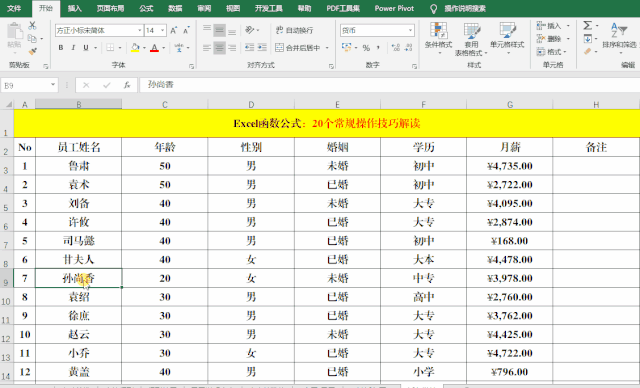Open 单元格样式 cell styles
Image resolution: width=640 pixels, height=388 pixels.
(x=507, y=38)
